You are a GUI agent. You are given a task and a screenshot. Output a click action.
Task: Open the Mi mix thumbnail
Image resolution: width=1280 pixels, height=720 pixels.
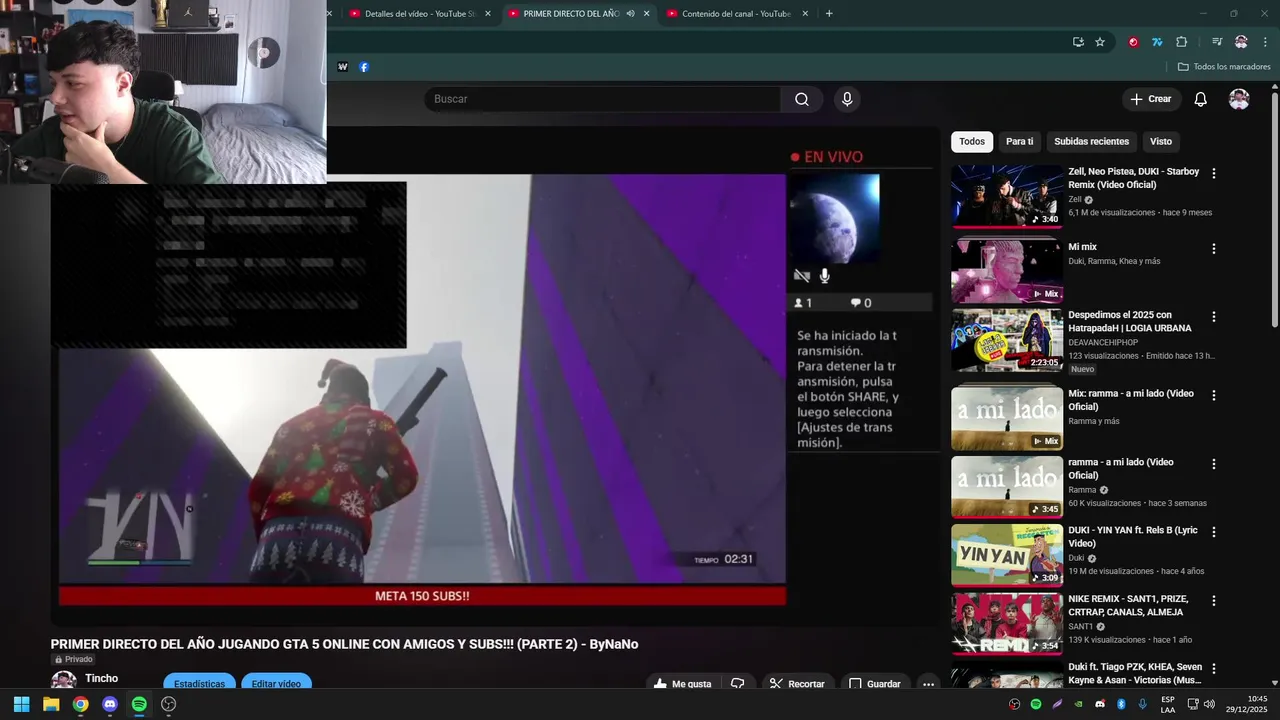(1007, 270)
